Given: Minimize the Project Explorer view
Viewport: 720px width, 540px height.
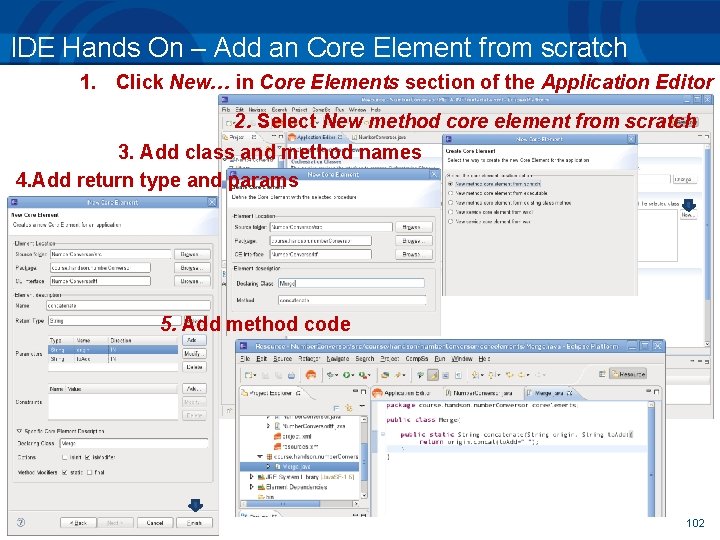Looking at the screenshot, I should (x=355, y=392).
